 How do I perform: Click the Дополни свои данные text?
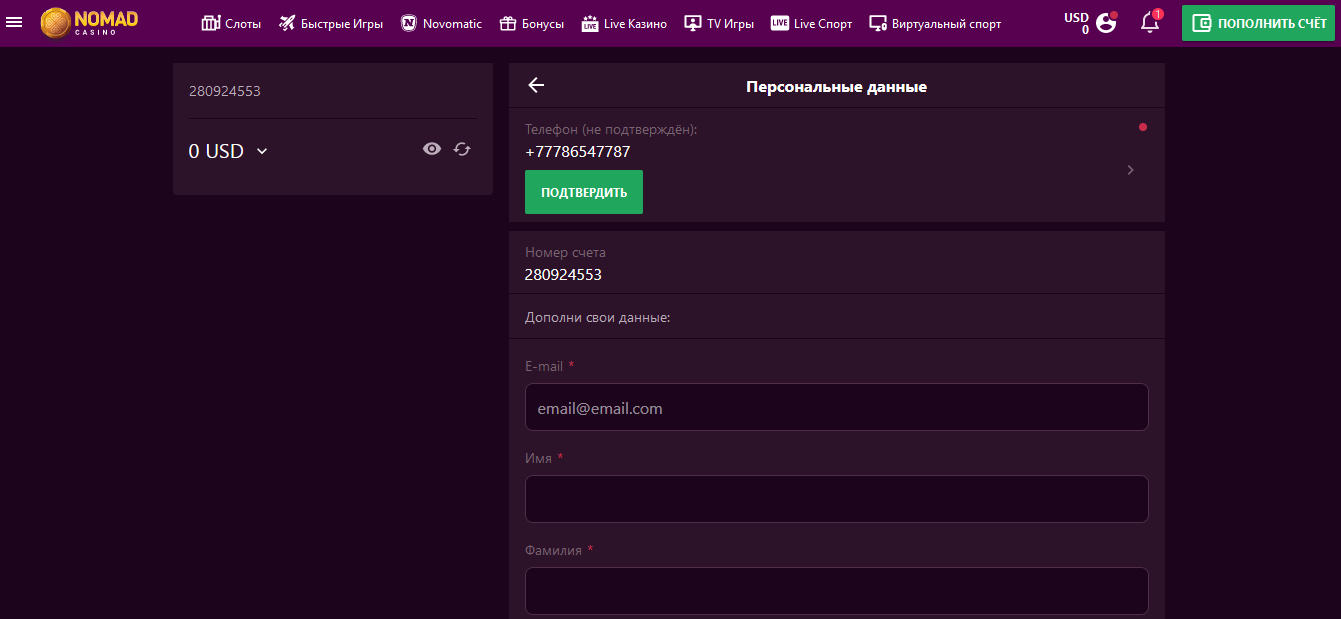(598, 317)
